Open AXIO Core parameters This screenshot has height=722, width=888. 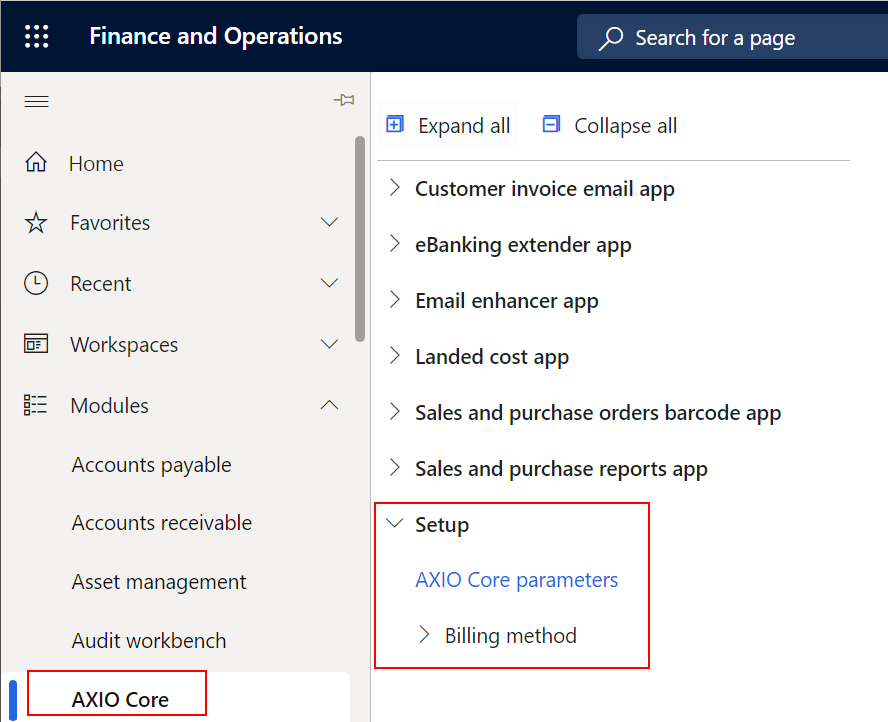pos(517,579)
